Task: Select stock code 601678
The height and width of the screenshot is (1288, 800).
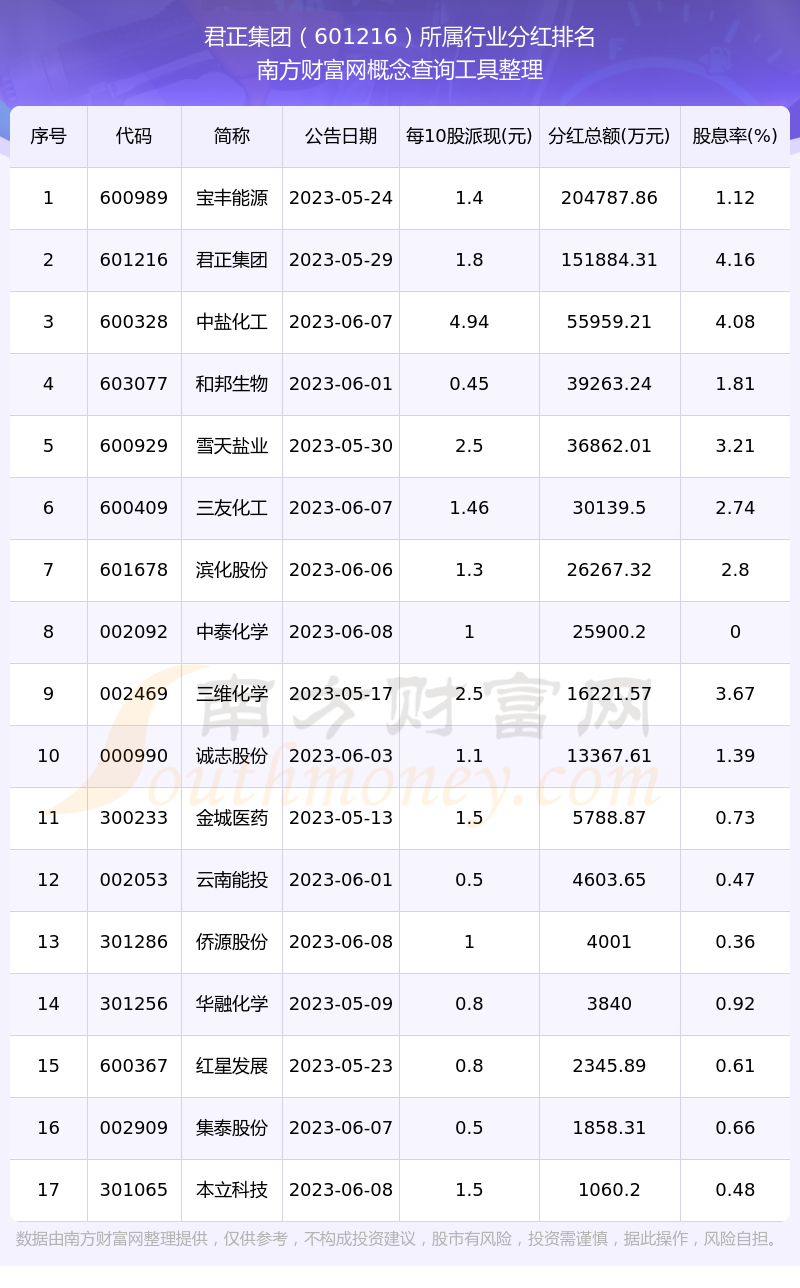Action: (134, 570)
